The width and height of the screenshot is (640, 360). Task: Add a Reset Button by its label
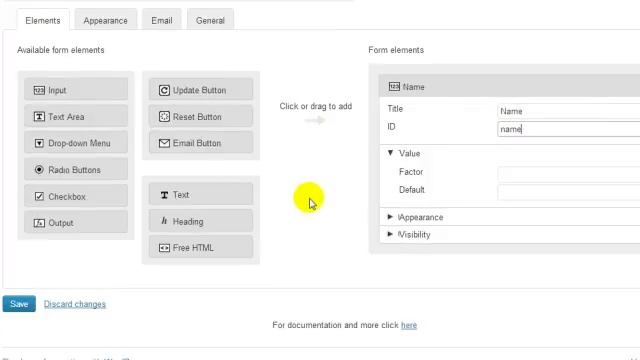coord(197,117)
